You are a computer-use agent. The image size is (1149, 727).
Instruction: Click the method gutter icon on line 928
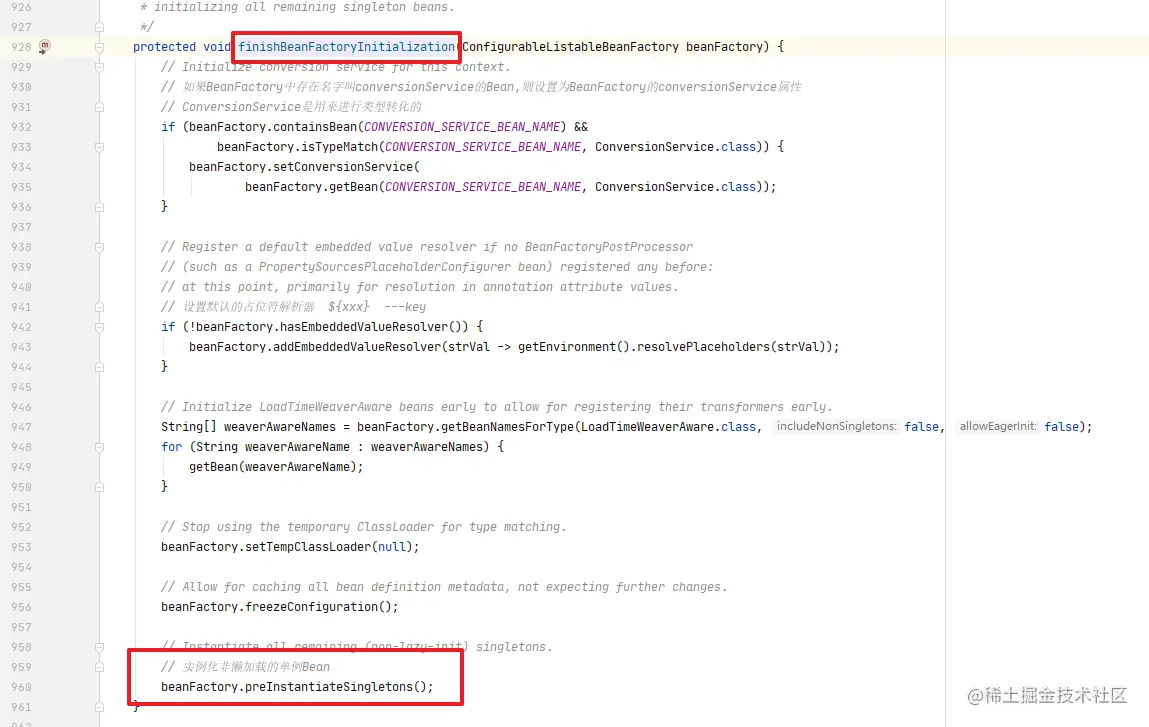click(x=45, y=46)
